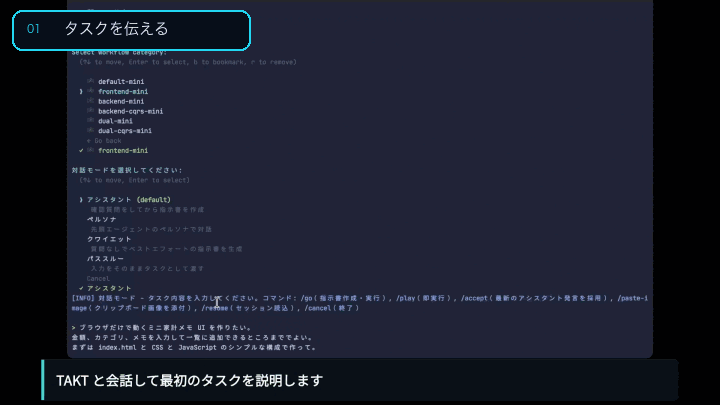The width and height of the screenshot is (720, 405).
Task: Click the Cancel option in mode list
Action: click(x=98, y=279)
